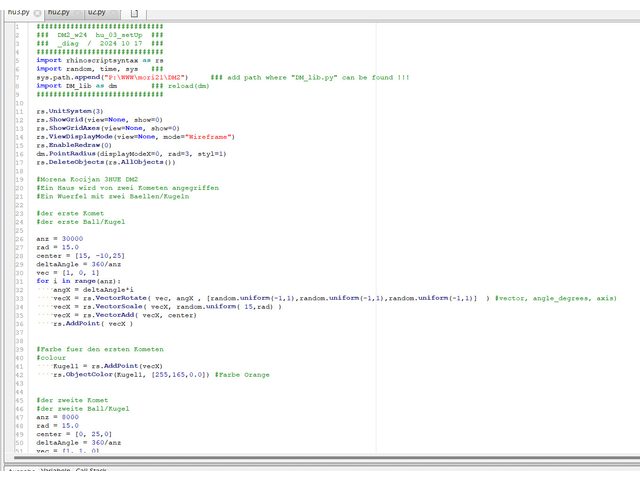Click the "import DM_lib as dm" line
Image resolution: width=640 pixels, height=480 pixels.
click(x=76, y=86)
